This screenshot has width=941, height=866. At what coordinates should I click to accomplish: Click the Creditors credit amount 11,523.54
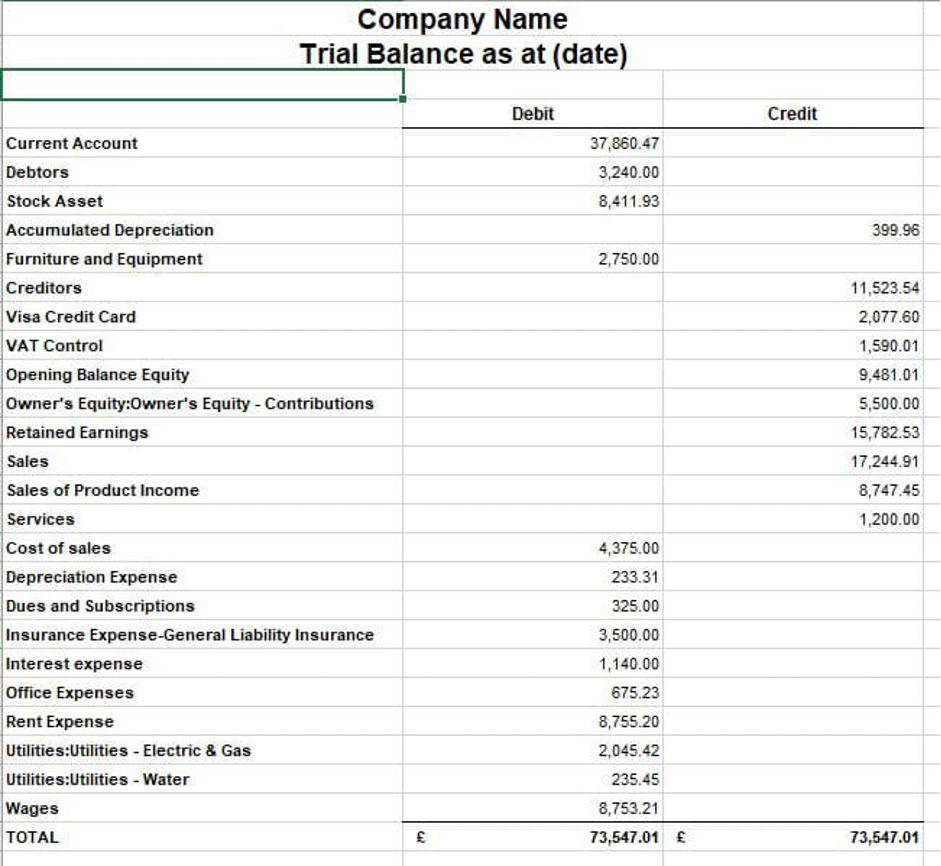point(884,288)
